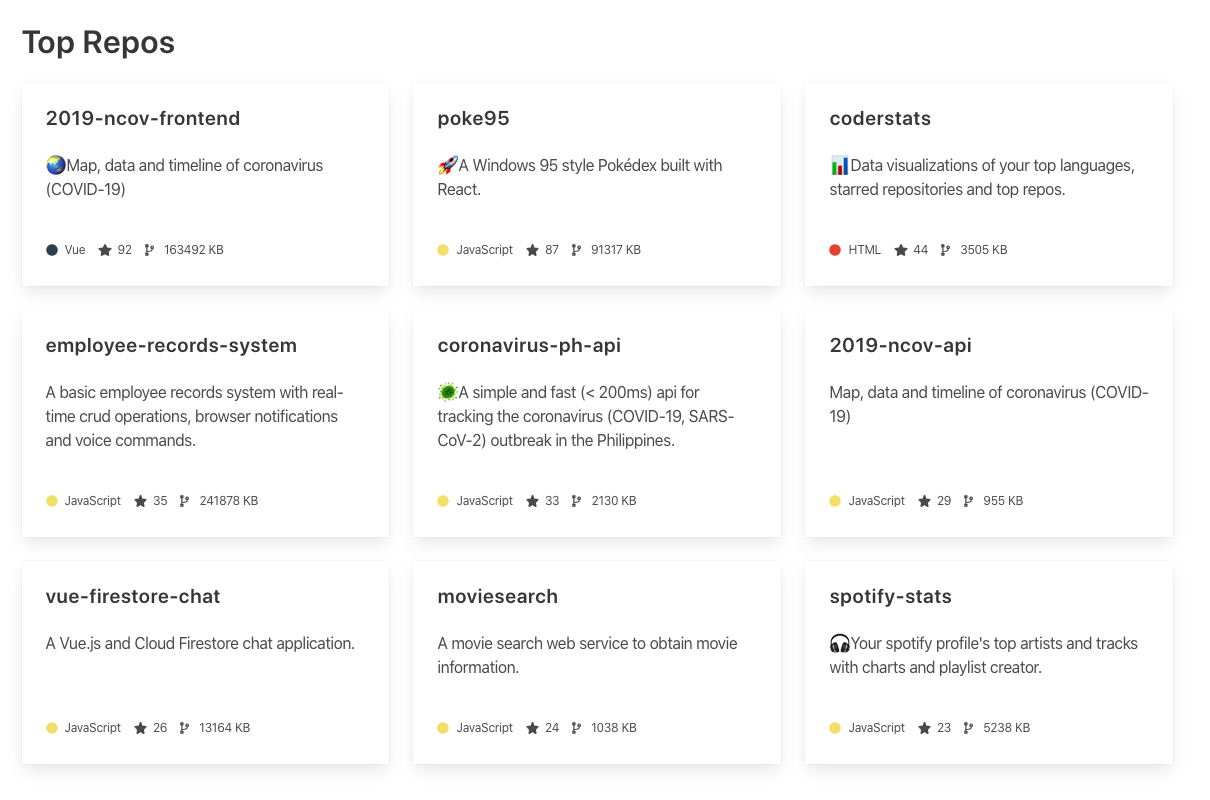Viewport: 1210px width, 800px height.
Task: Click the fork icon on 2019-ncov-api
Action: point(969,500)
